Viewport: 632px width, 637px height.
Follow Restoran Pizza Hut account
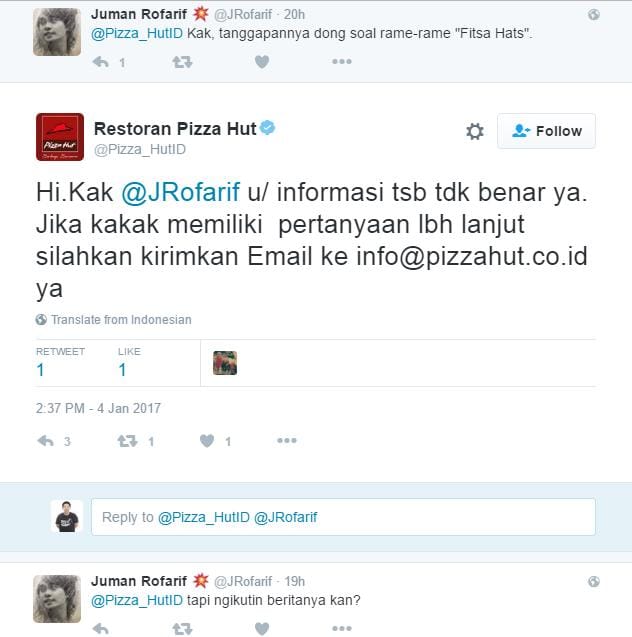(546, 131)
